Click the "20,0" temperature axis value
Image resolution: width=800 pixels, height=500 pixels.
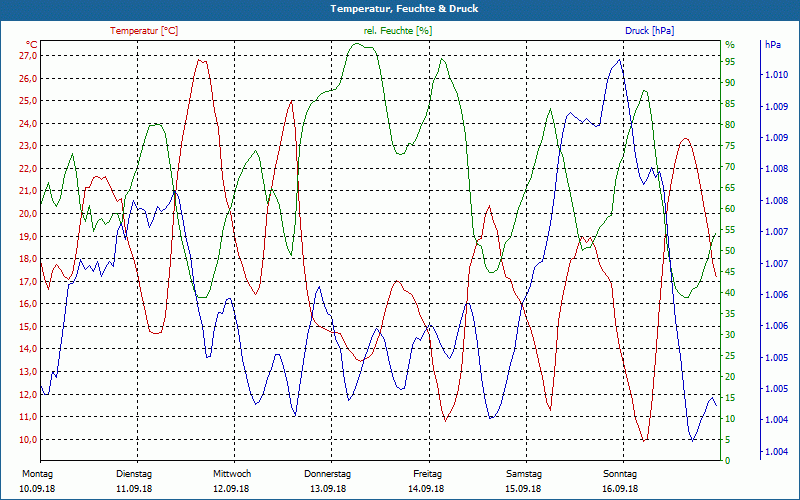[28, 214]
